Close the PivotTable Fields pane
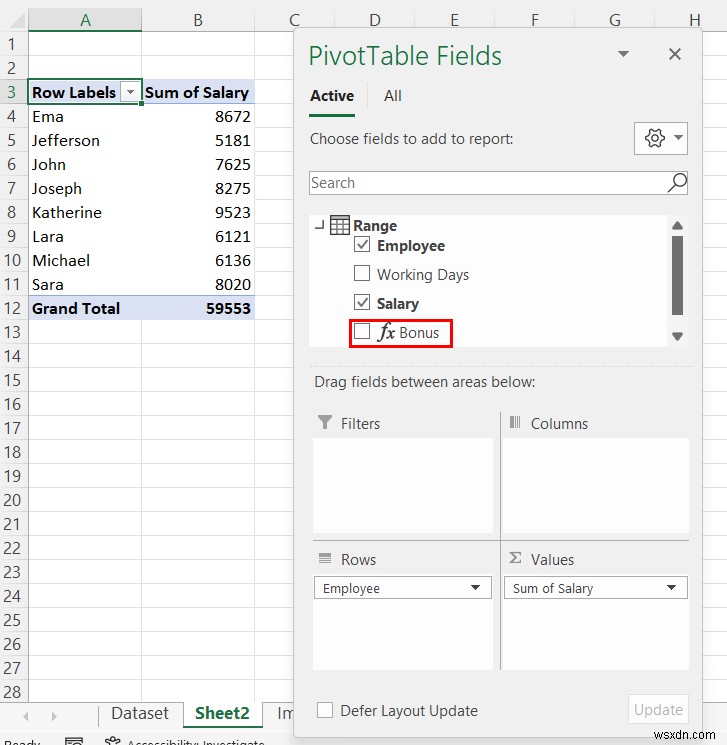Screen dimensions: 727x745 click(675, 54)
